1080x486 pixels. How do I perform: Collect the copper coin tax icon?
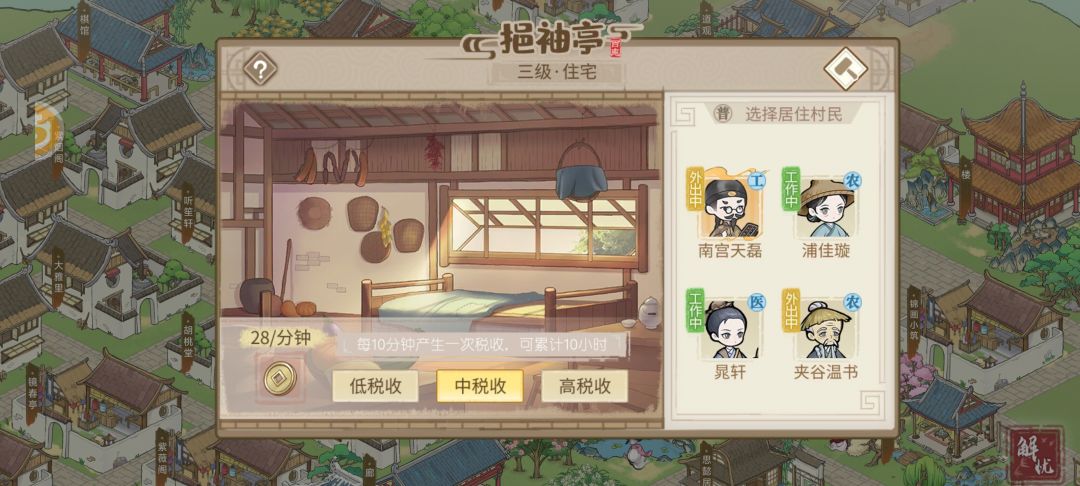(279, 378)
